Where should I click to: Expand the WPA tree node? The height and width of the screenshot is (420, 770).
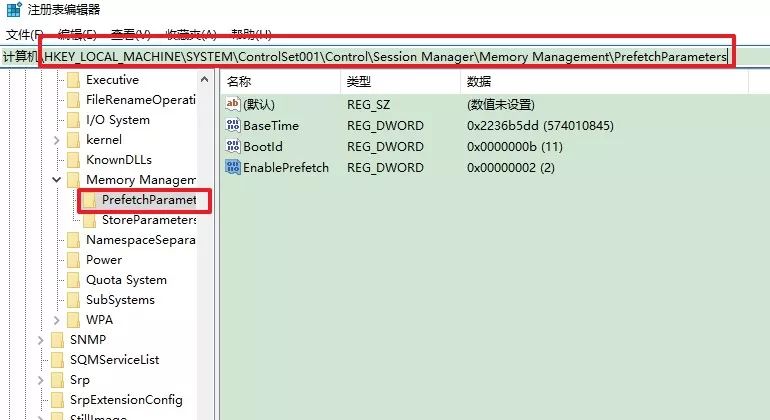tap(56, 320)
